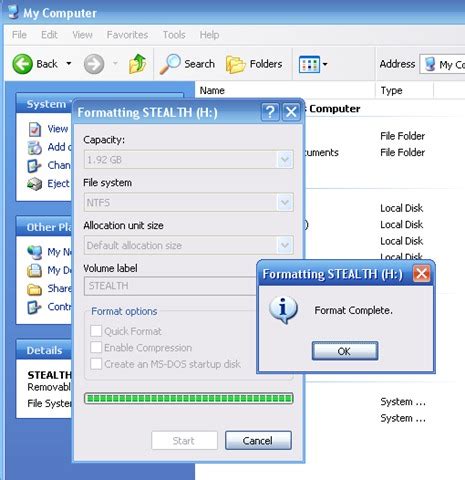Close the Formatting STEALTH options dialog
Viewport: 465px width, 480px height.
coord(291,112)
